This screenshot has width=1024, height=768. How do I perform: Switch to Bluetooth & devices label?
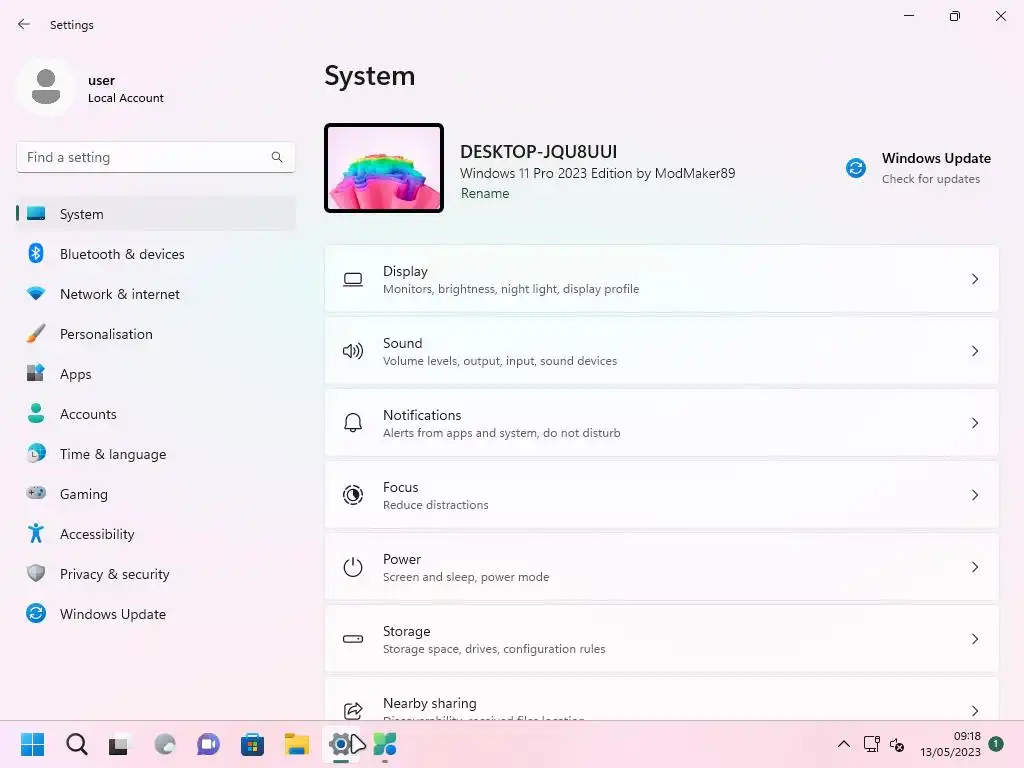(122, 254)
